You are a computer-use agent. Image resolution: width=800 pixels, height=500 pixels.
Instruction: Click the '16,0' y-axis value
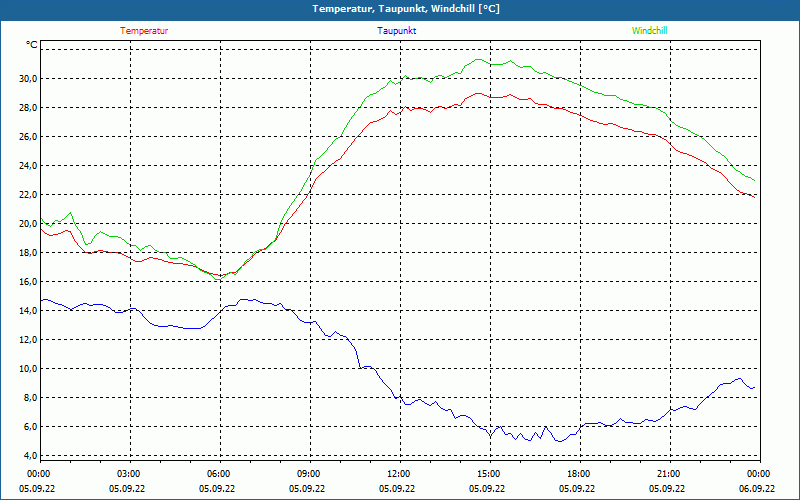tap(28, 282)
